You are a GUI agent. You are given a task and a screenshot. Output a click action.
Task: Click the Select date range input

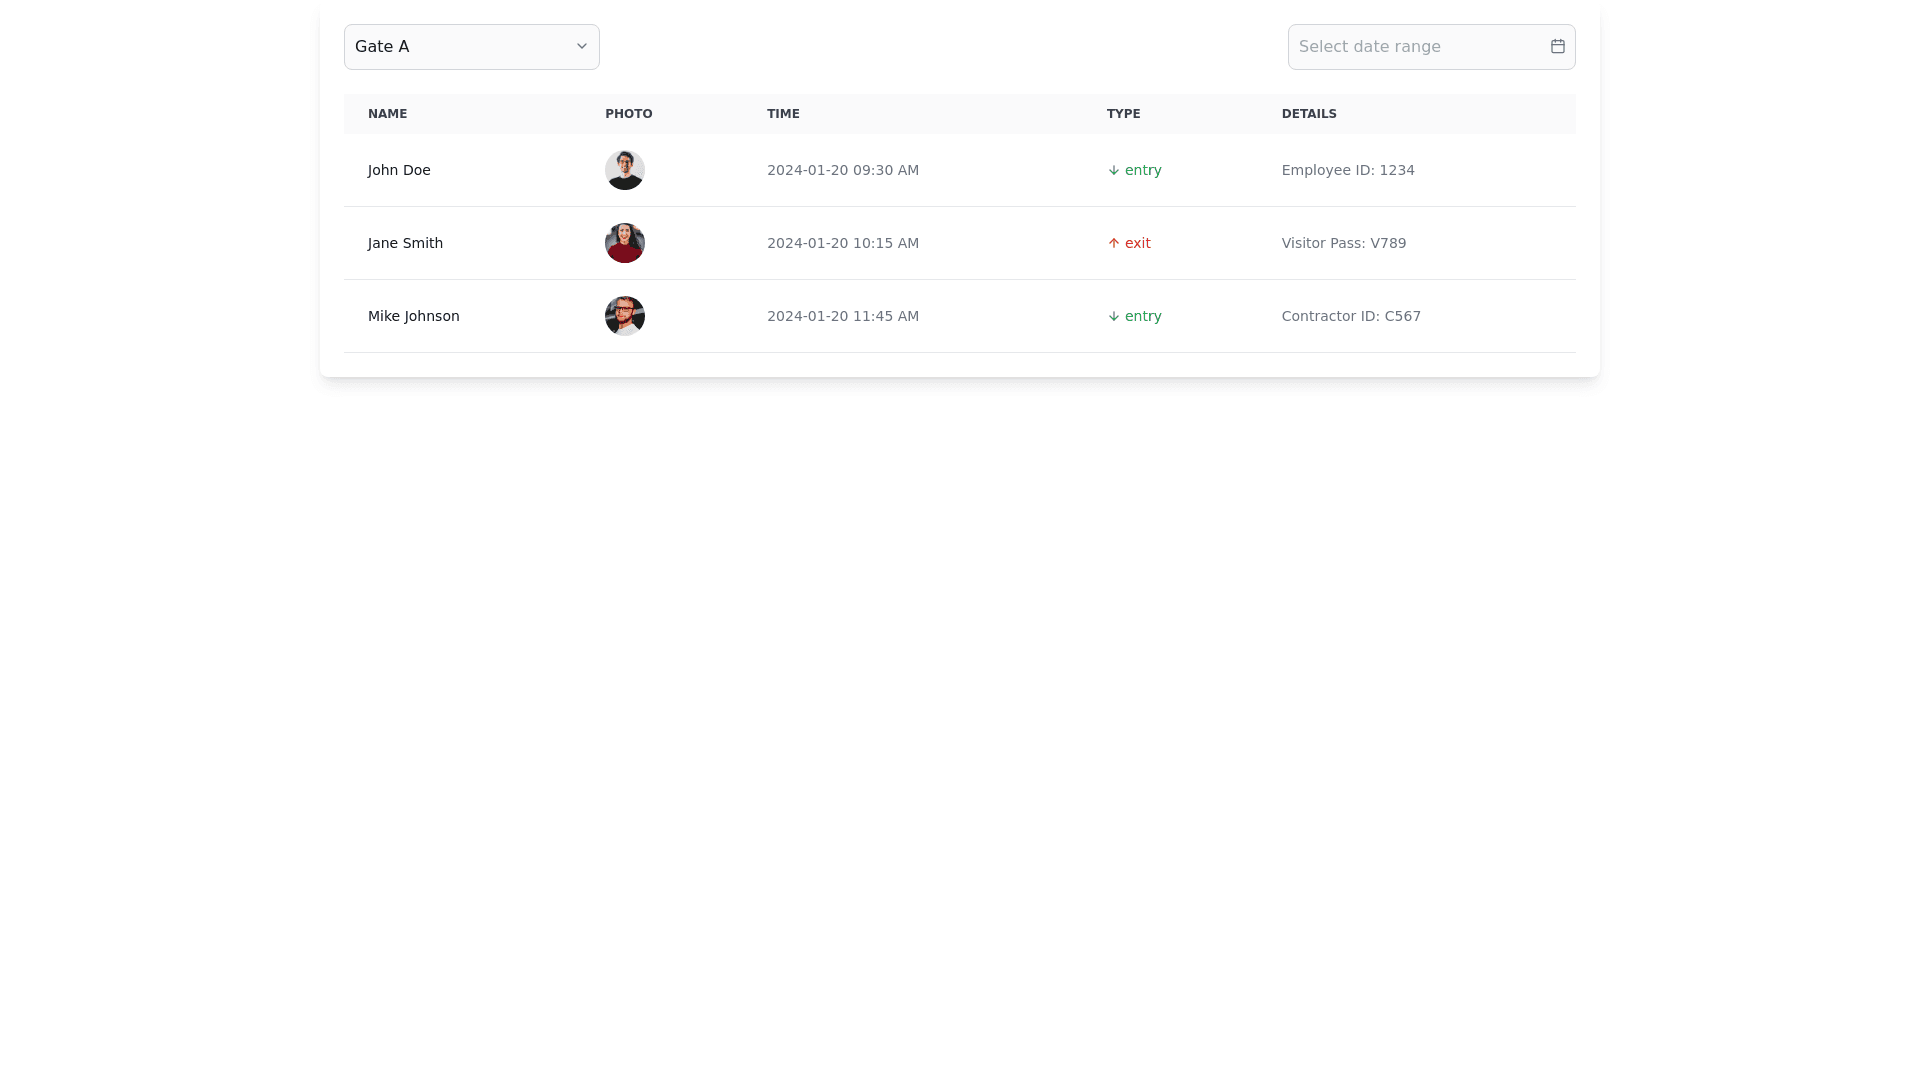coord(1415,47)
